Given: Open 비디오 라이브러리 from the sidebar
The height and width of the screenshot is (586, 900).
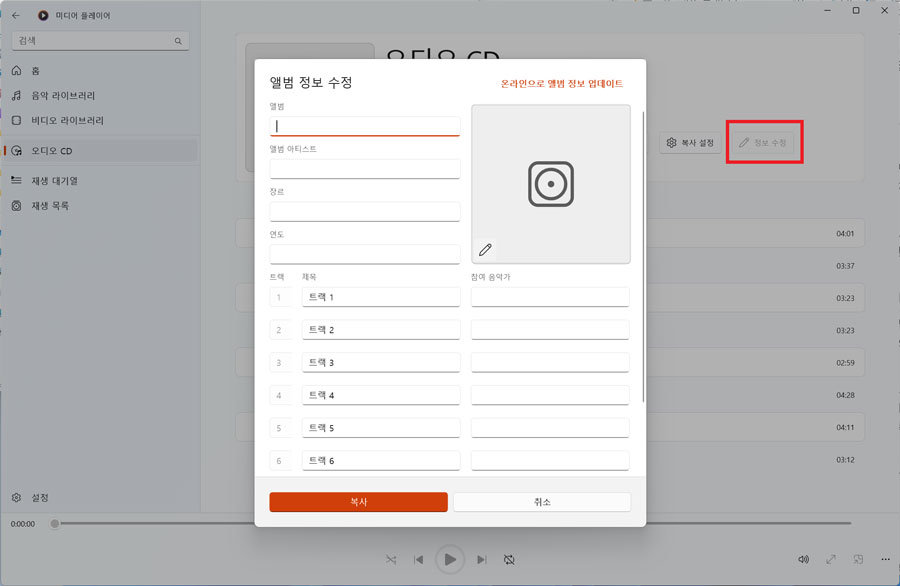Looking at the screenshot, I should coord(67,121).
